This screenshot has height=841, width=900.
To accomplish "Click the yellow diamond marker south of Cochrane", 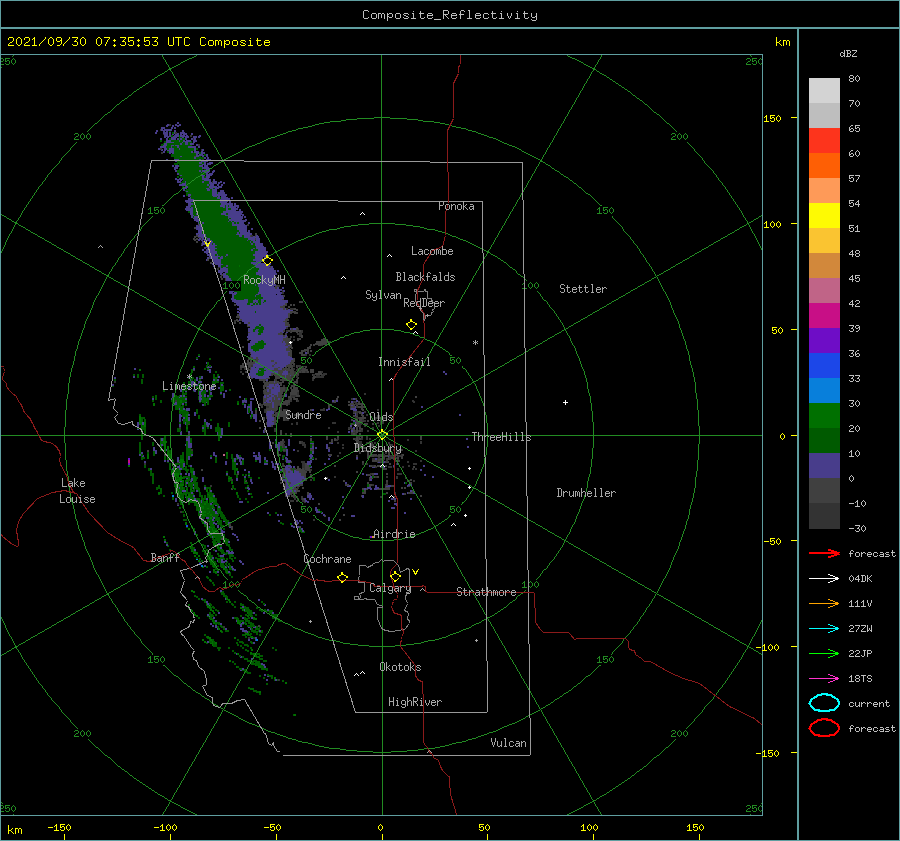I will [342, 577].
